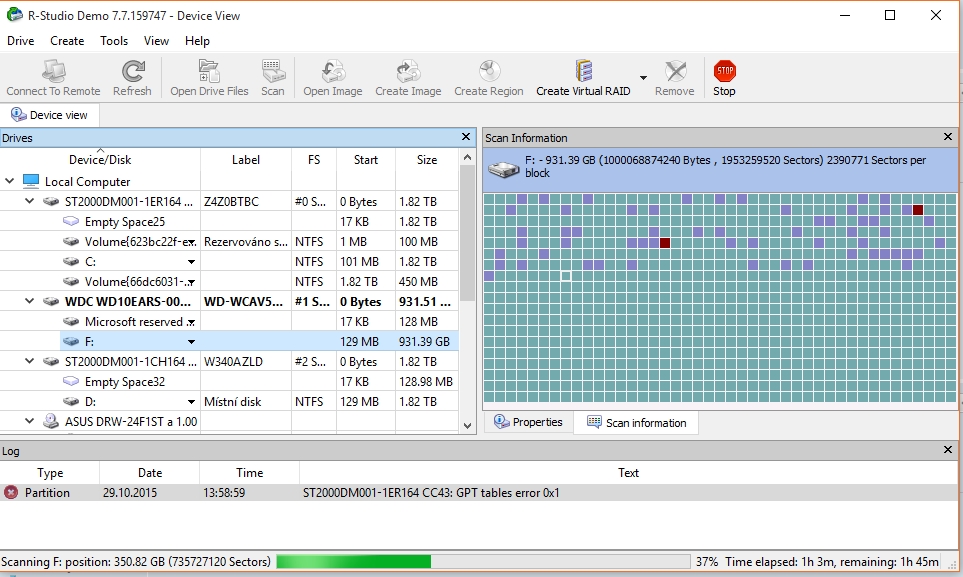Viewport: 963px width, 577px height.
Task: Open the View menu
Action: click(156, 41)
